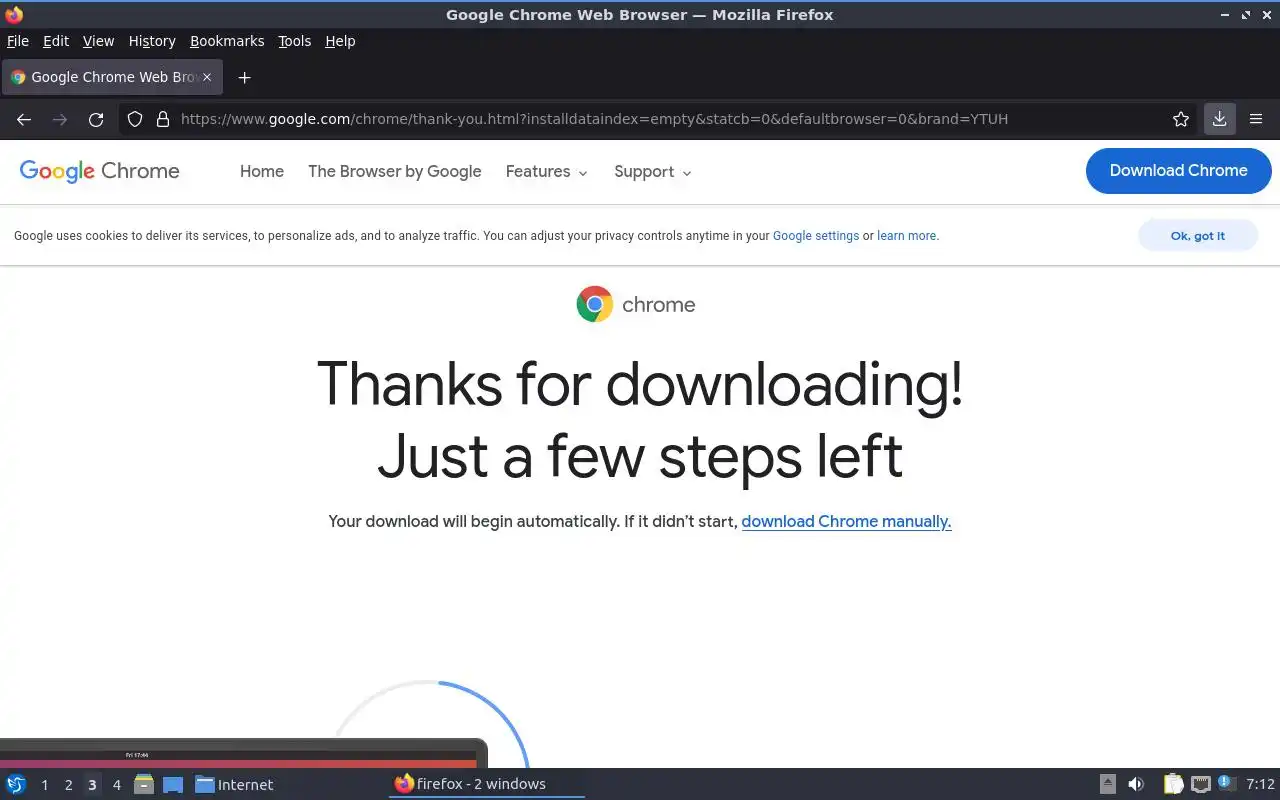Screen dimensions: 1280x800
Task: Open the tracking protection shield icon
Action: click(135, 119)
